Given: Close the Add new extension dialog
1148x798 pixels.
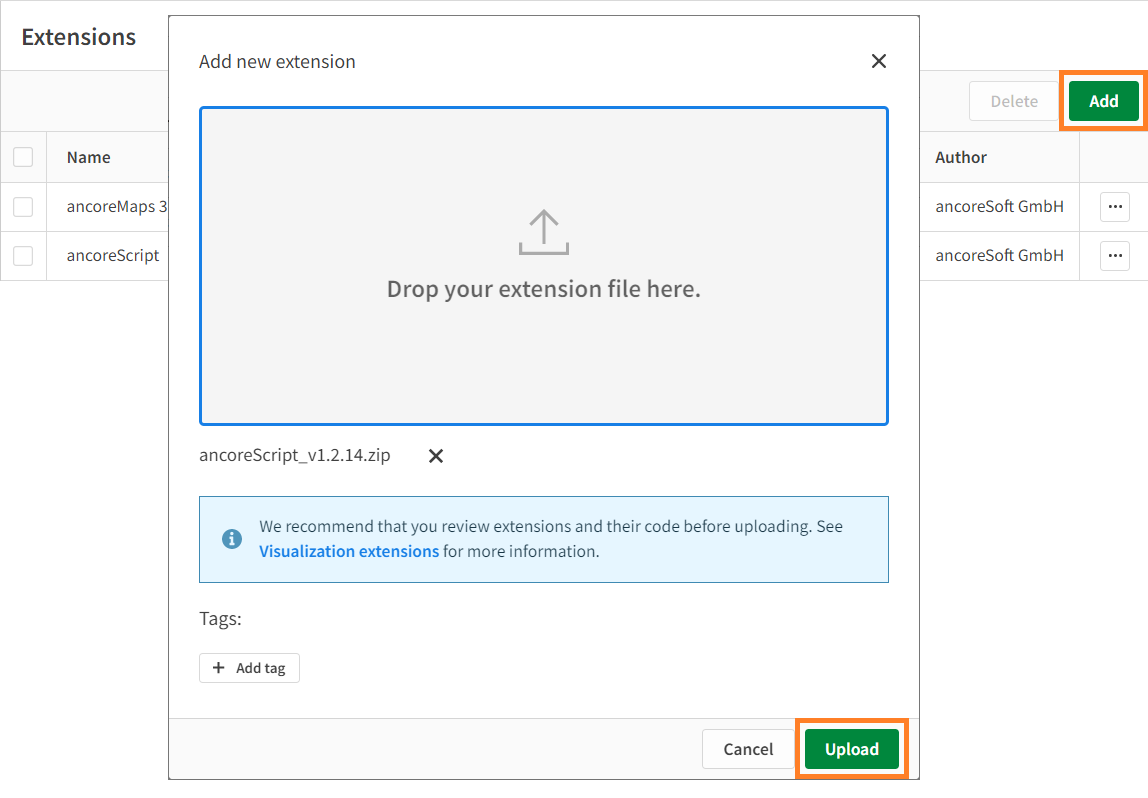Looking at the screenshot, I should coord(879,61).
